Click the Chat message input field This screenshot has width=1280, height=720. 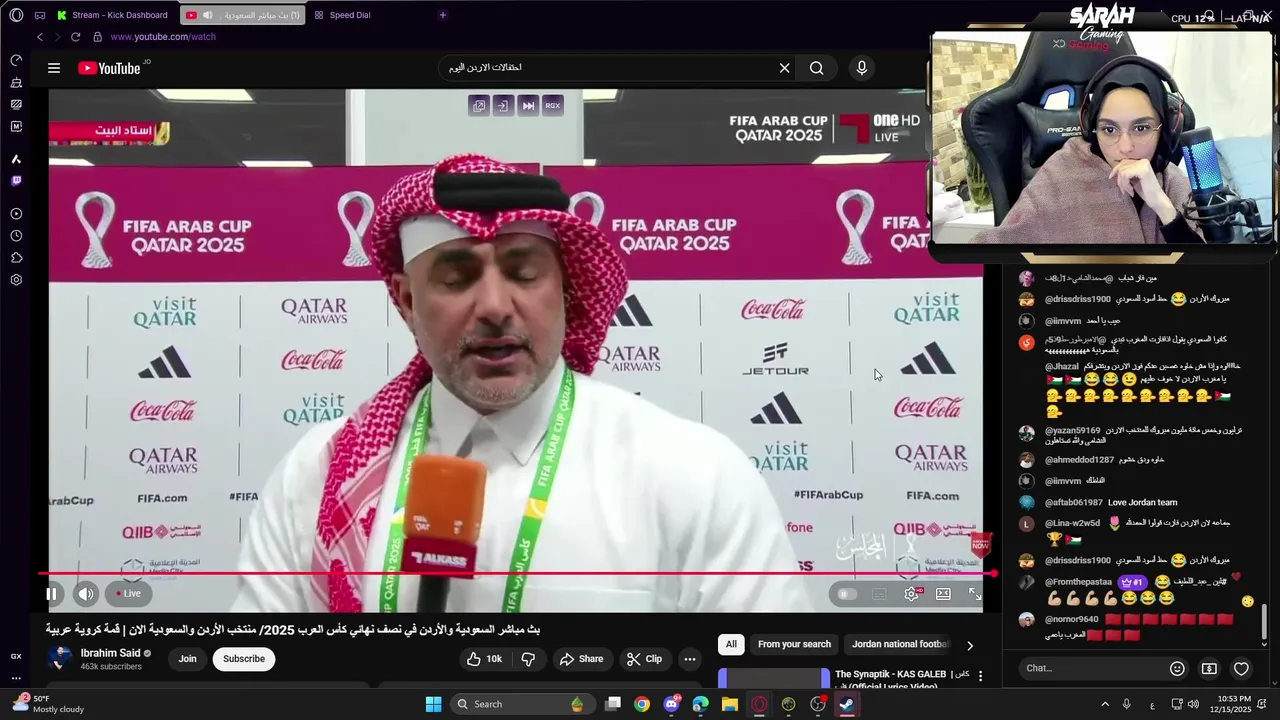click(x=1090, y=668)
